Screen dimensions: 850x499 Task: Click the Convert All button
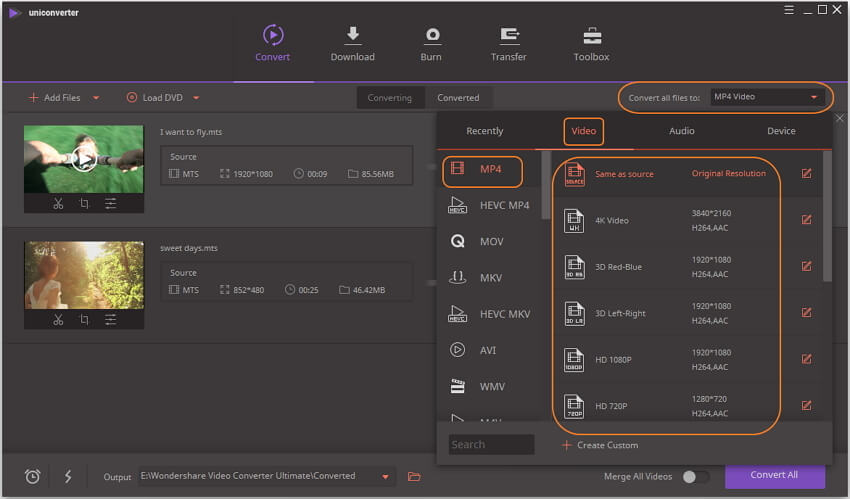775,475
